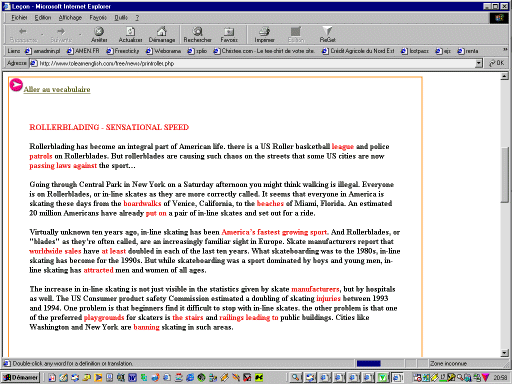Open the Edition menu
The height and width of the screenshot is (384, 512).
[43, 18]
